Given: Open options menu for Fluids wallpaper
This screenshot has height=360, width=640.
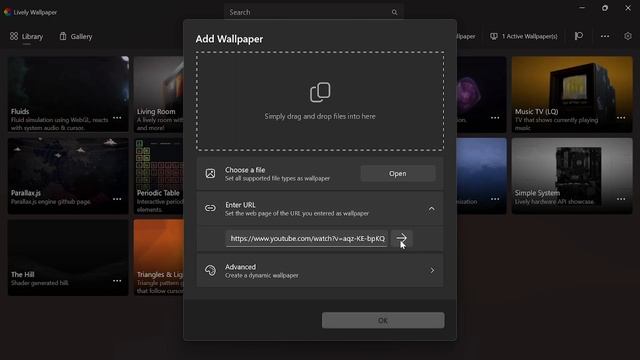Looking at the screenshot, I should [x=117, y=118].
